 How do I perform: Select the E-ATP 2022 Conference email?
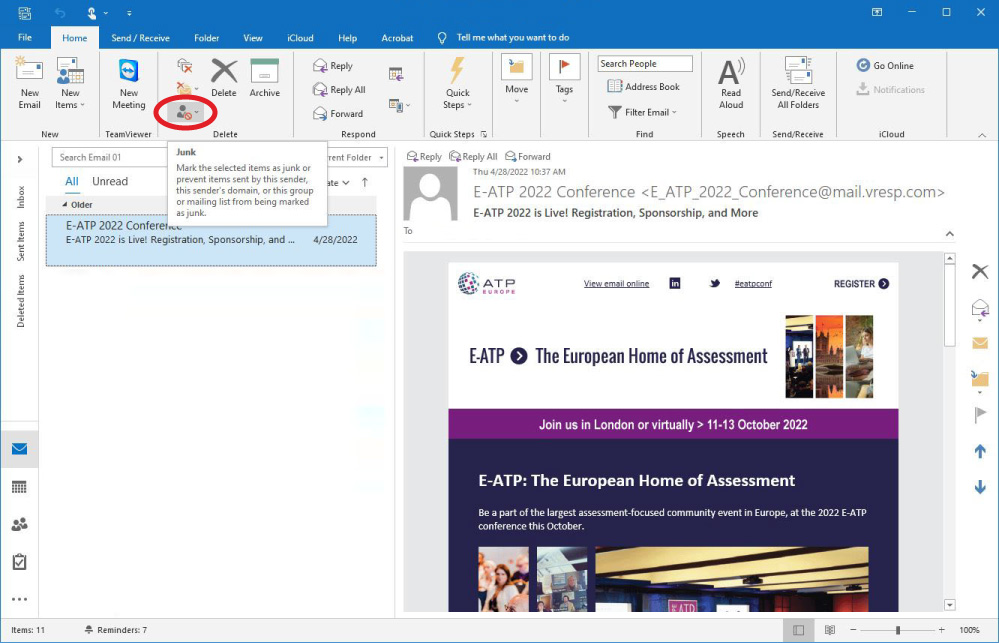(211, 240)
